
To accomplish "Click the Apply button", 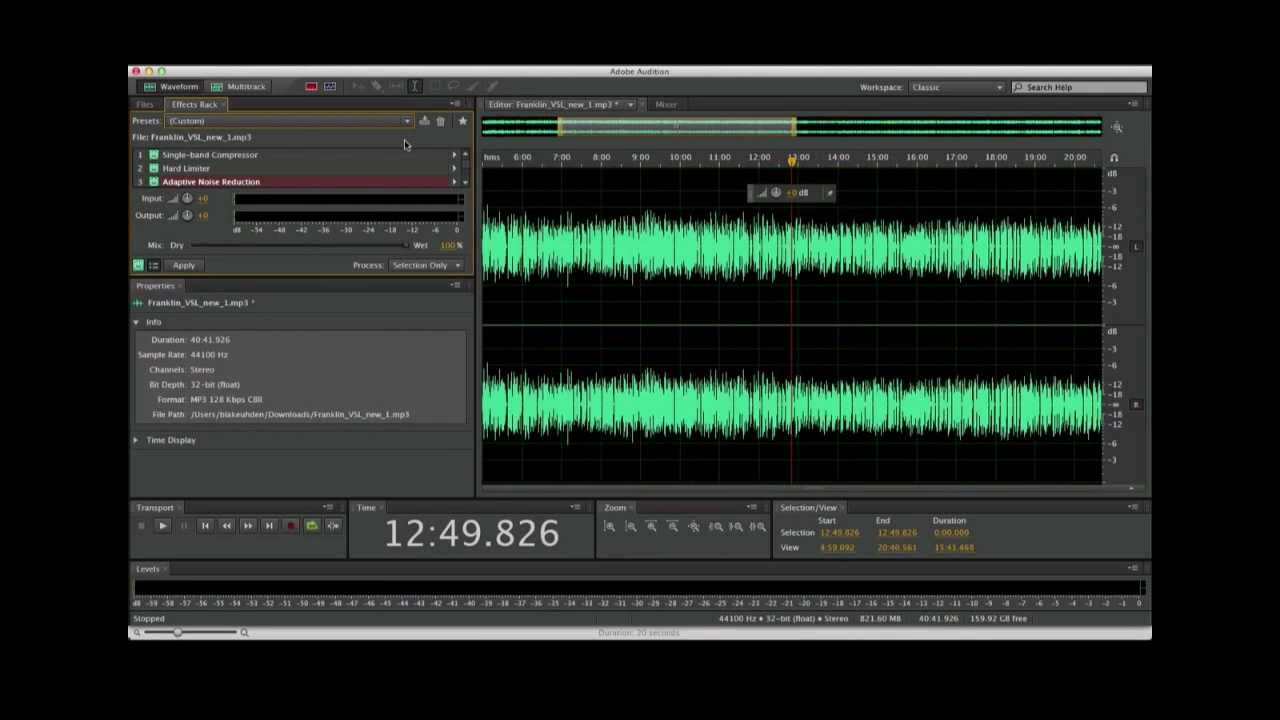I will point(184,265).
